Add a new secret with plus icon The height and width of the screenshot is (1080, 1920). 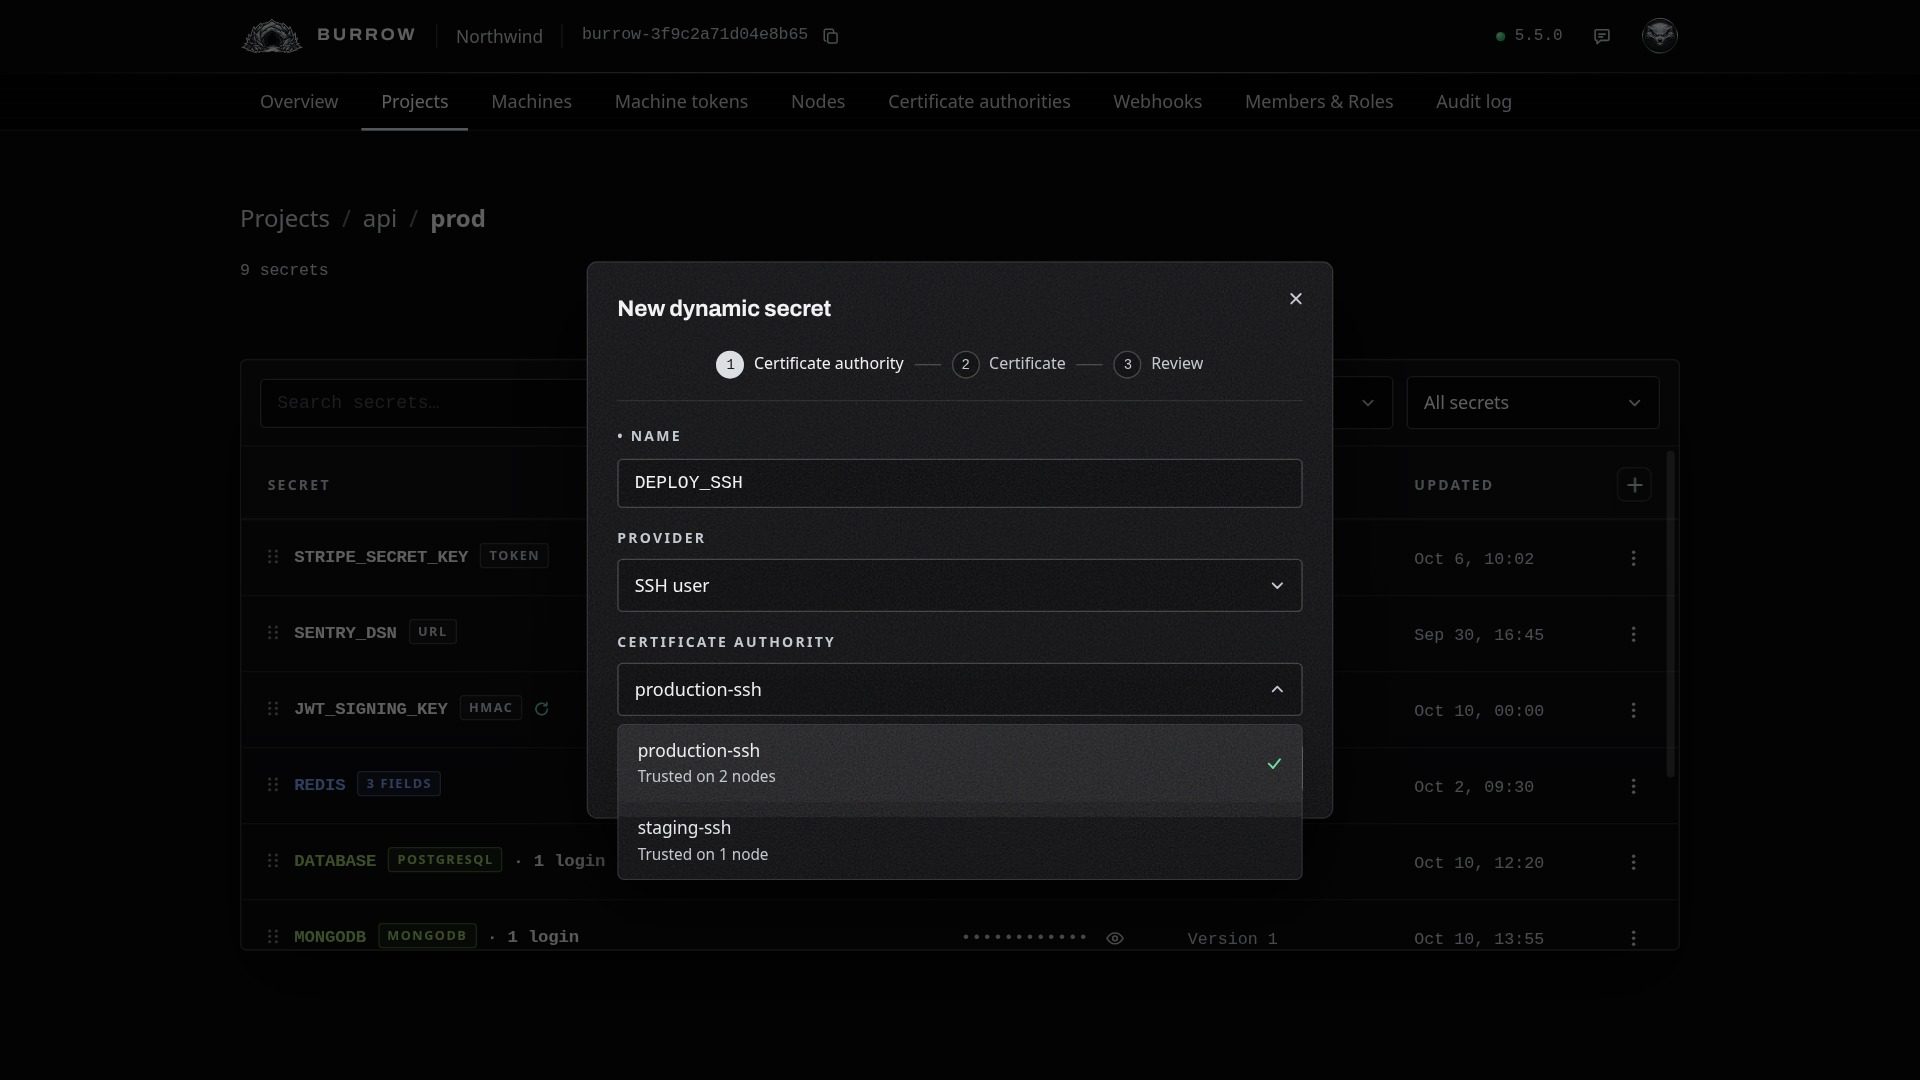point(1634,485)
